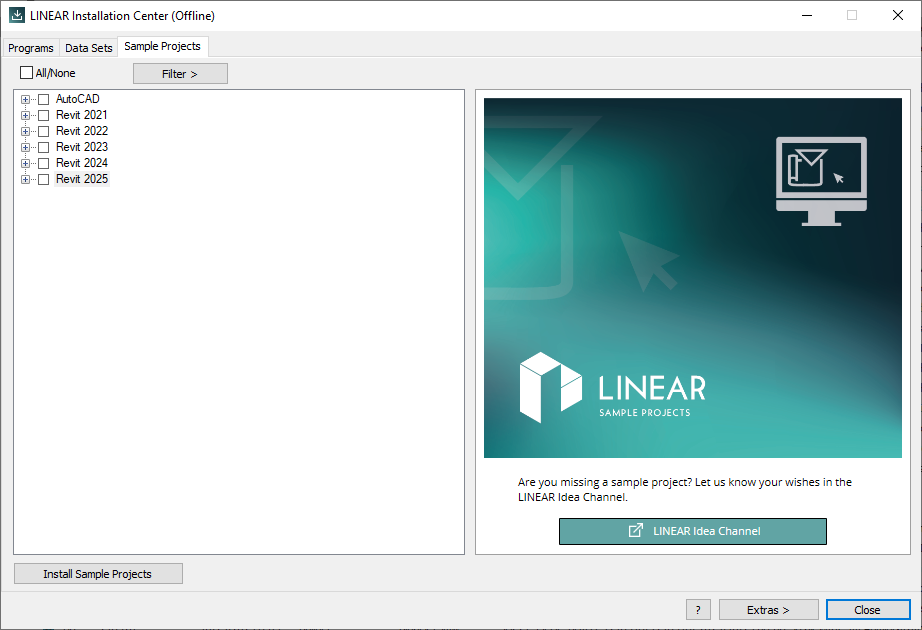Expand the AutoCAD tree node
922x630 pixels.
25,99
